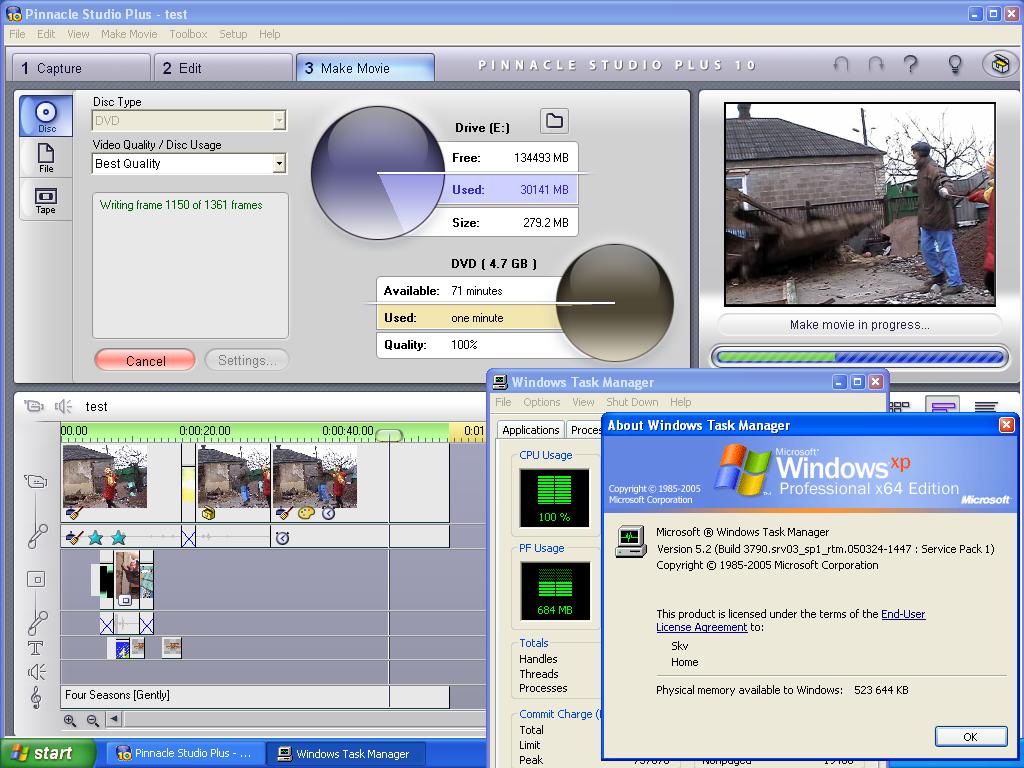Select the Disc output icon
1024x768 pixels.
(46, 116)
